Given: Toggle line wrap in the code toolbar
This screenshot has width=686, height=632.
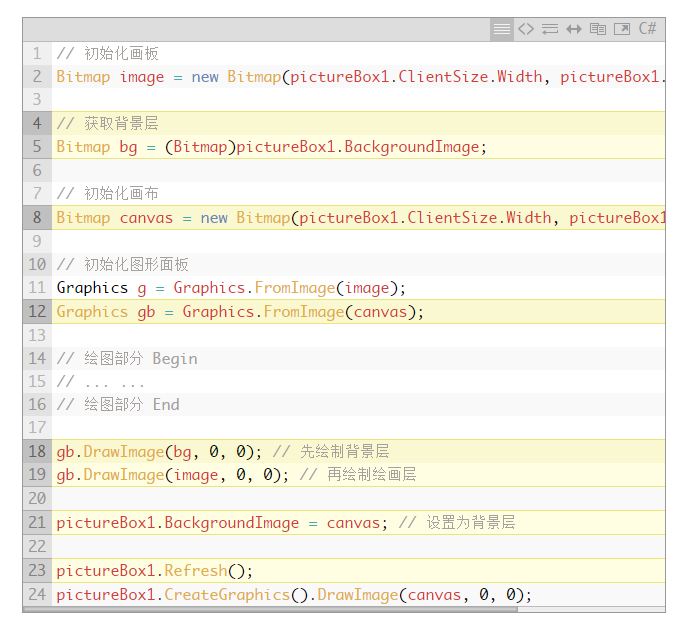Looking at the screenshot, I should [x=550, y=29].
